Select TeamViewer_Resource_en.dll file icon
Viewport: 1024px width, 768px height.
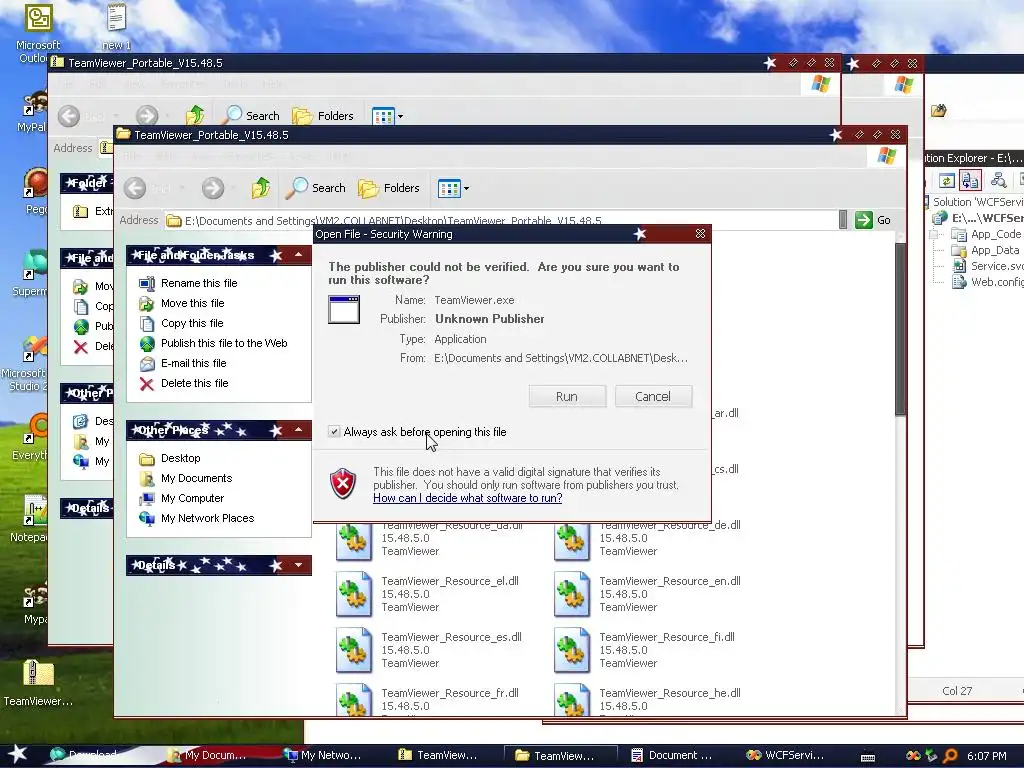pos(571,594)
